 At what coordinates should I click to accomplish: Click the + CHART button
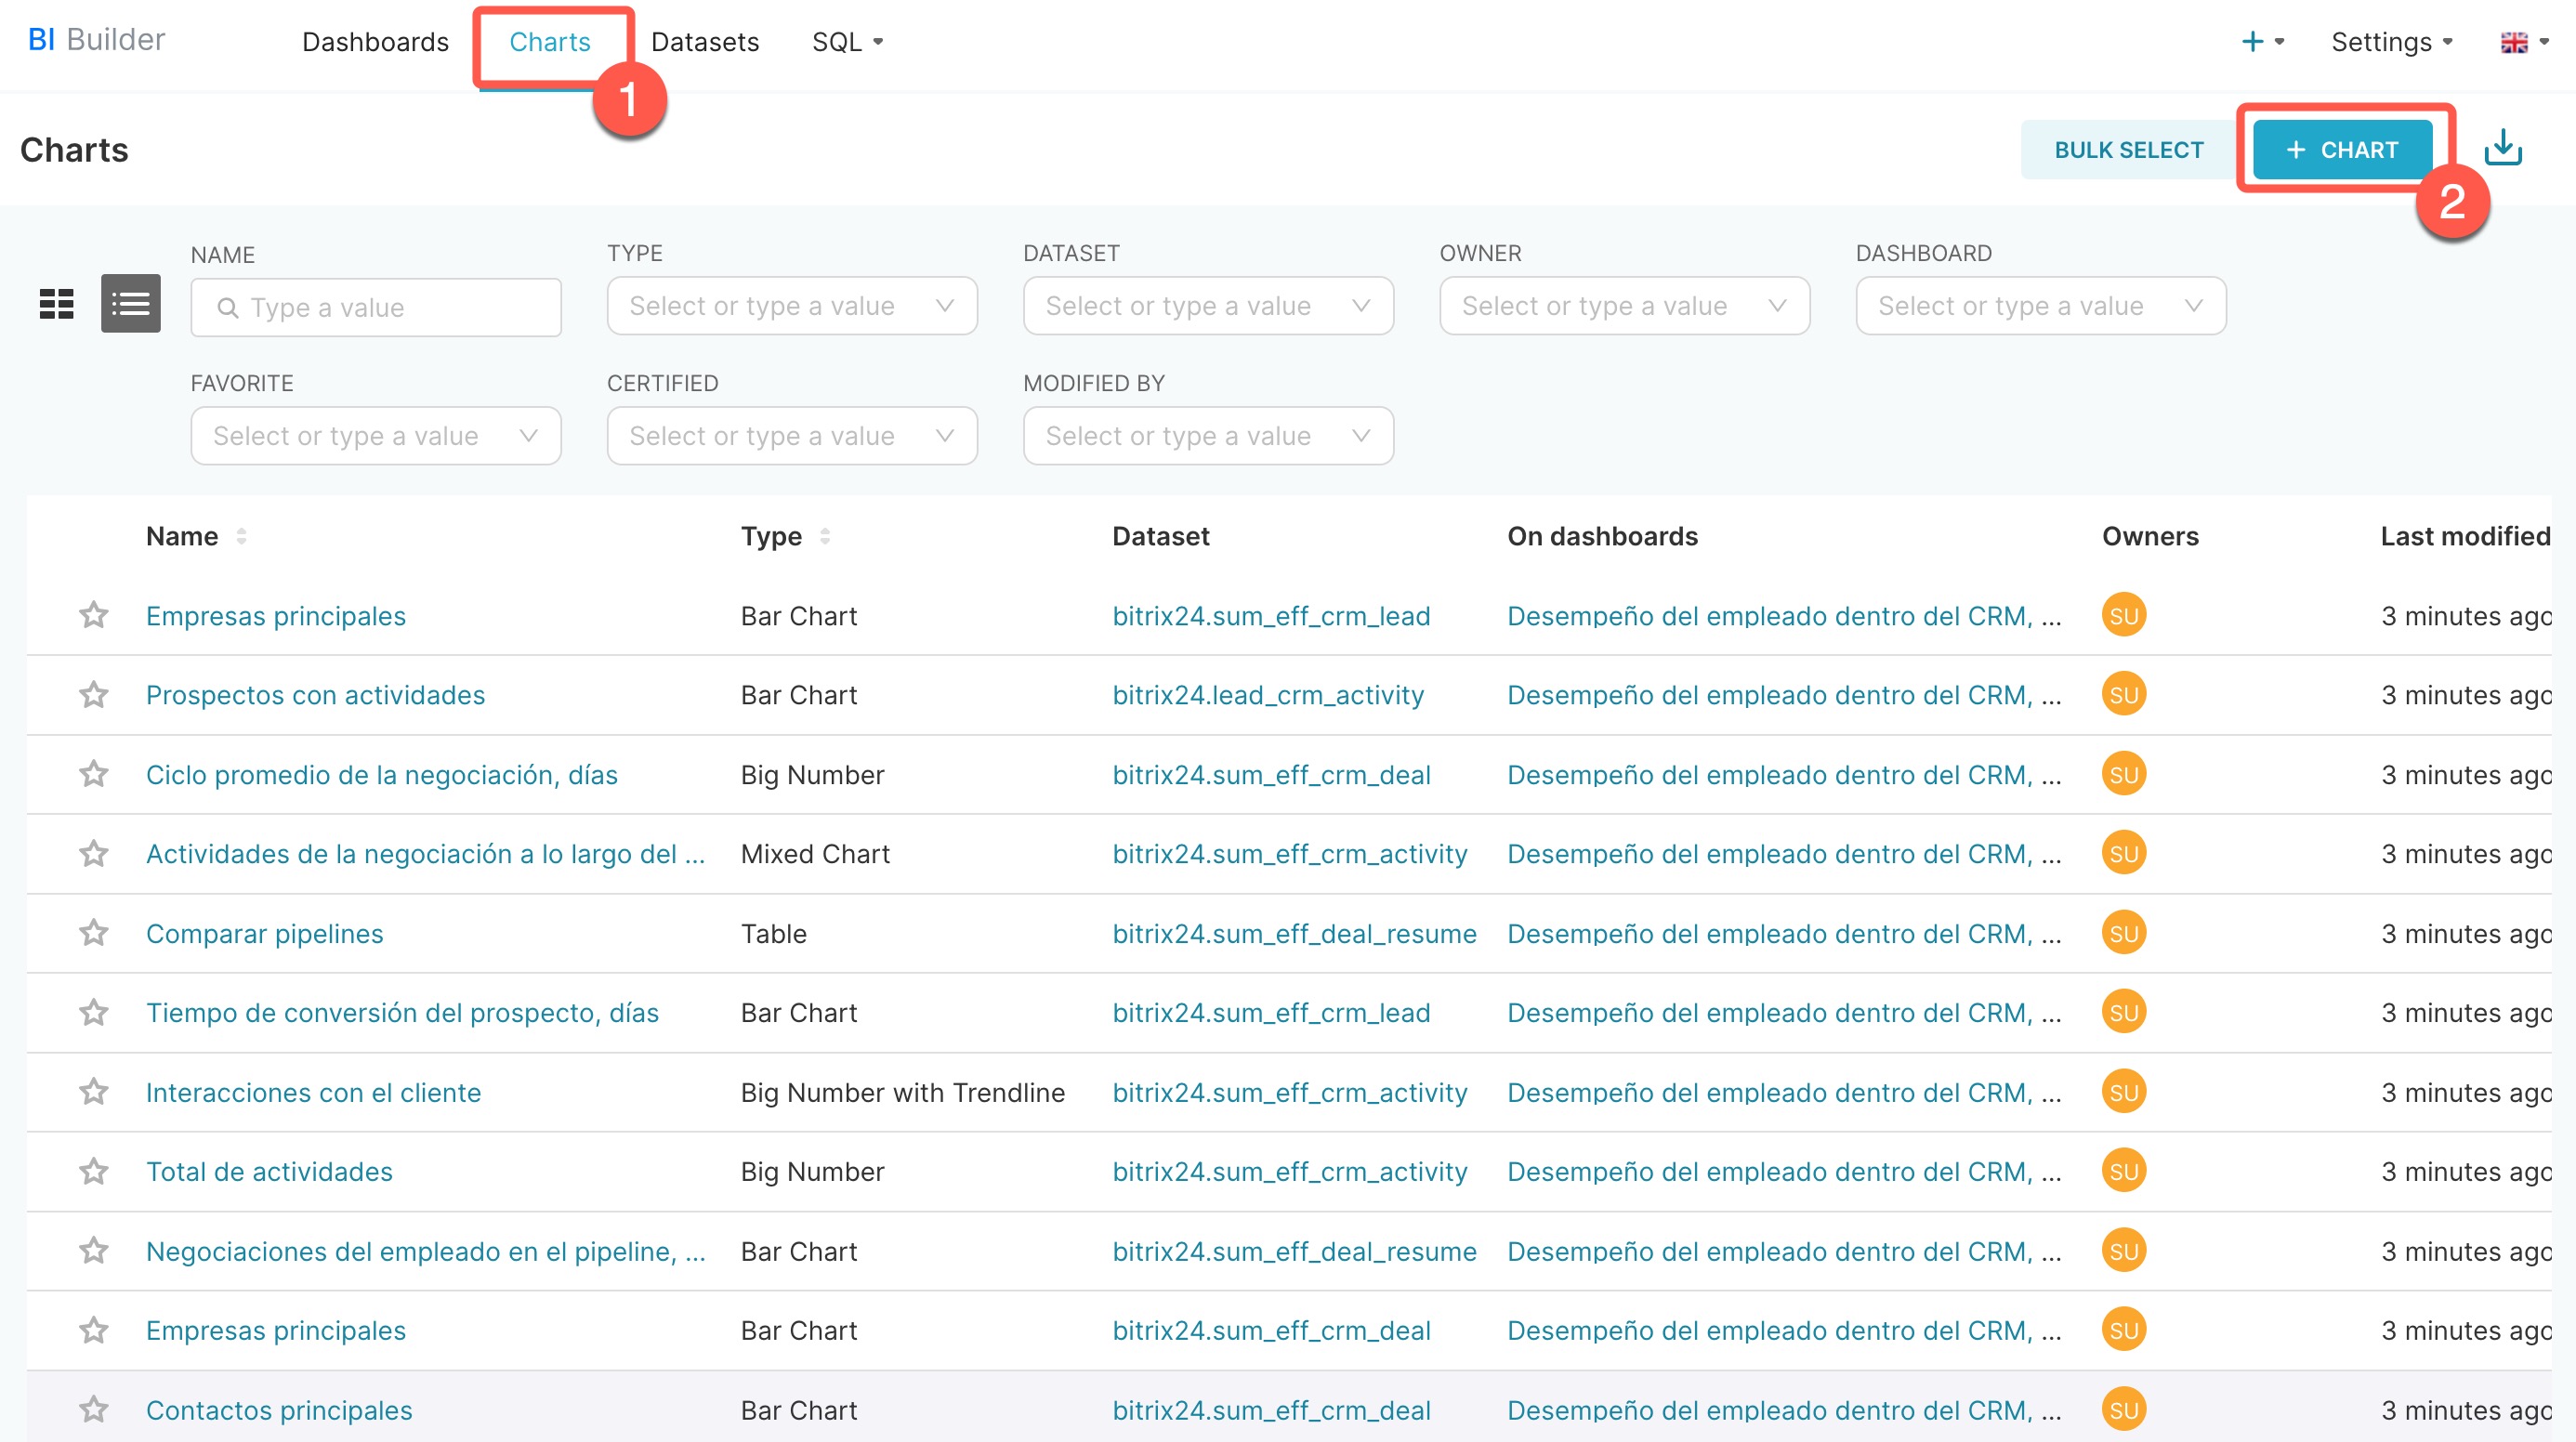2341,150
